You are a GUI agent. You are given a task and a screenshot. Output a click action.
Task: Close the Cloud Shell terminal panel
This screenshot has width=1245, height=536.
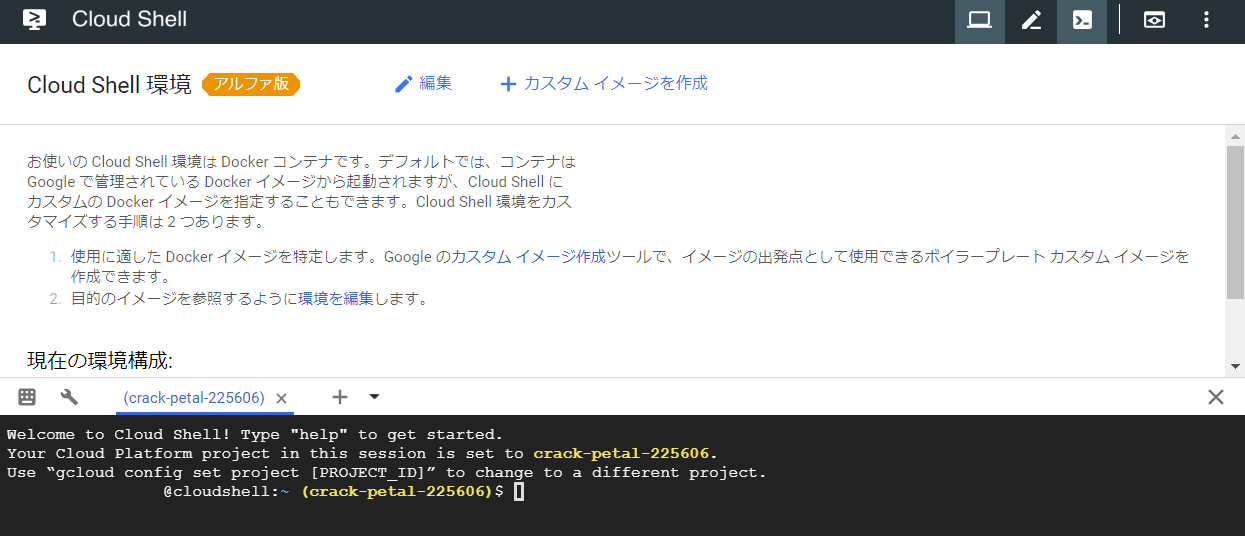(1216, 397)
